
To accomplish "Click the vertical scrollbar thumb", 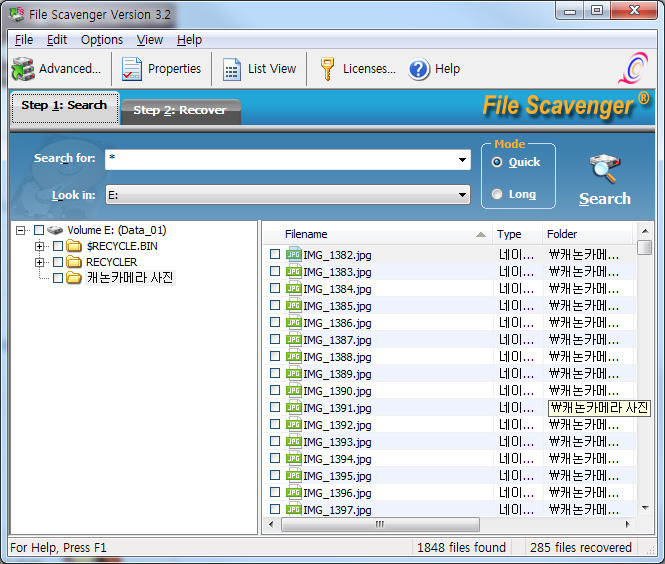I will (x=645, y=247).
